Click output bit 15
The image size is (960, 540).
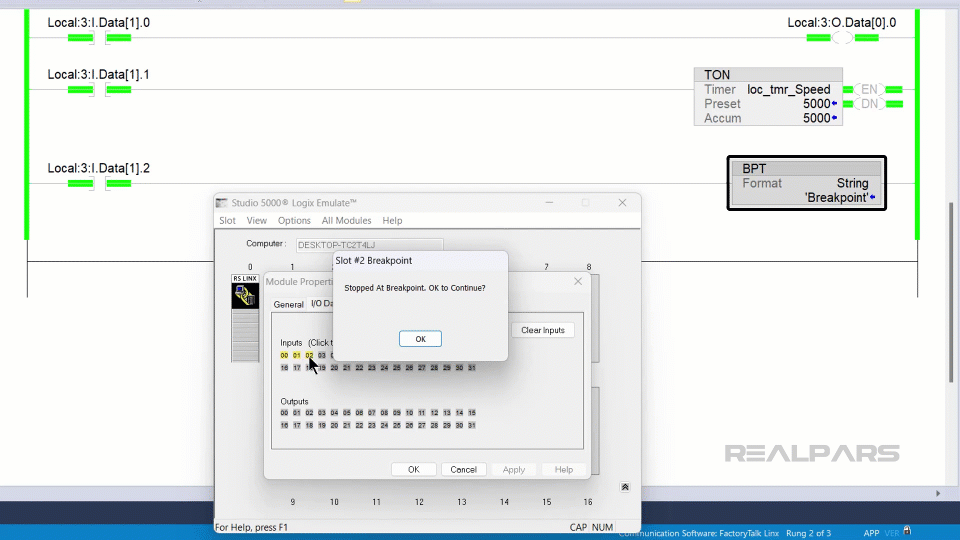tap(471, 413)
